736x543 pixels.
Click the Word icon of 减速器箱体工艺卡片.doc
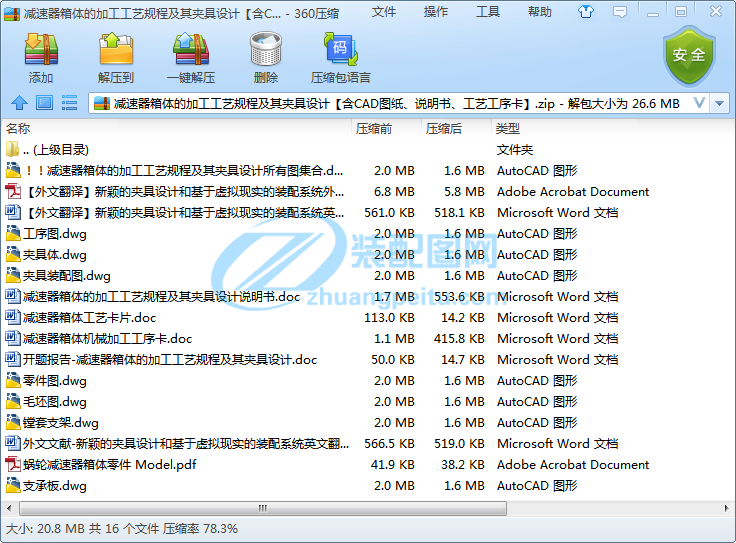pyautogui.click(x=13, y=317)
